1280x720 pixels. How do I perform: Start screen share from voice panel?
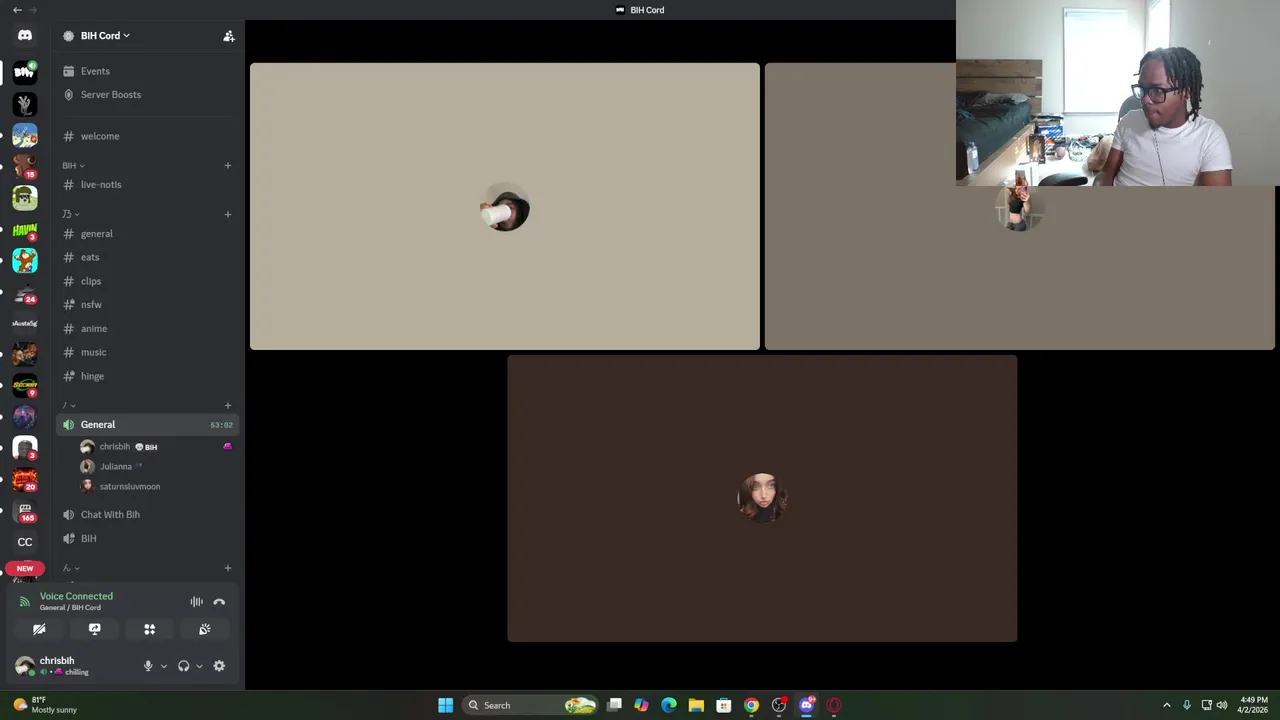click(95, 629)
